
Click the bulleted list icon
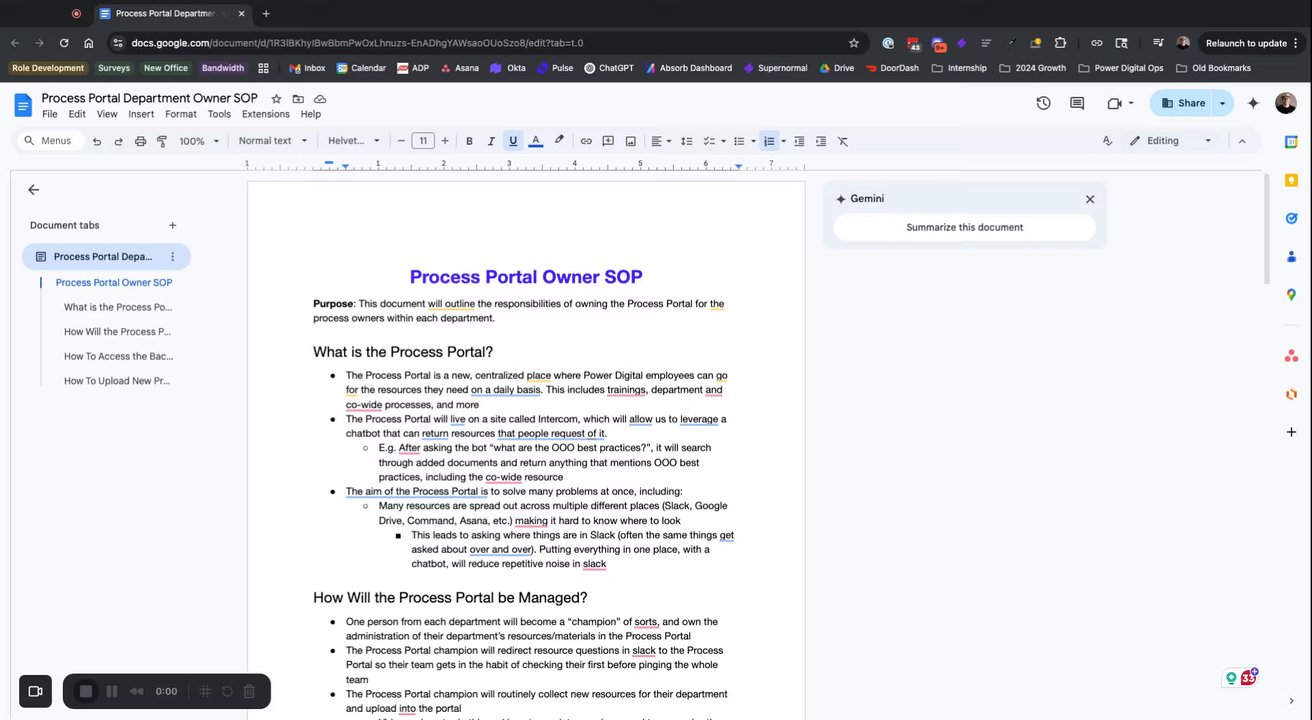[739, 141]
